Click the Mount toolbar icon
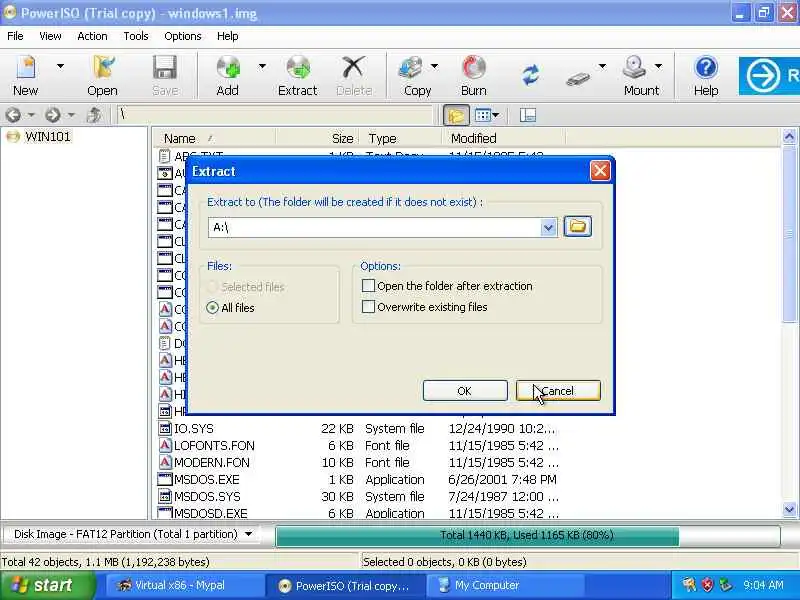This screenshot has height=600, width=800. point(634,68)
